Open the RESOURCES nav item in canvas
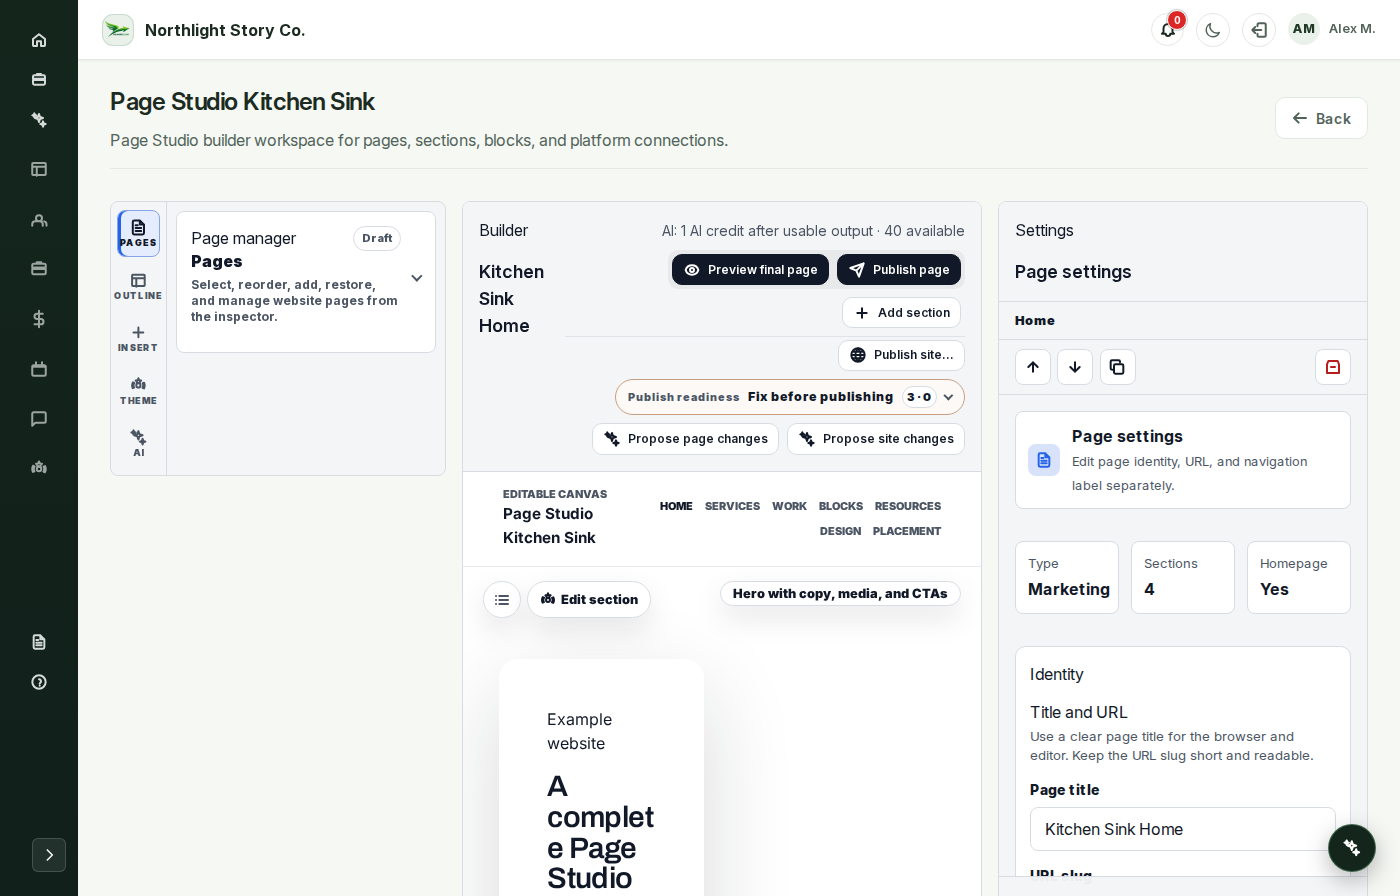1400x896 pixels. coord(908,506)
